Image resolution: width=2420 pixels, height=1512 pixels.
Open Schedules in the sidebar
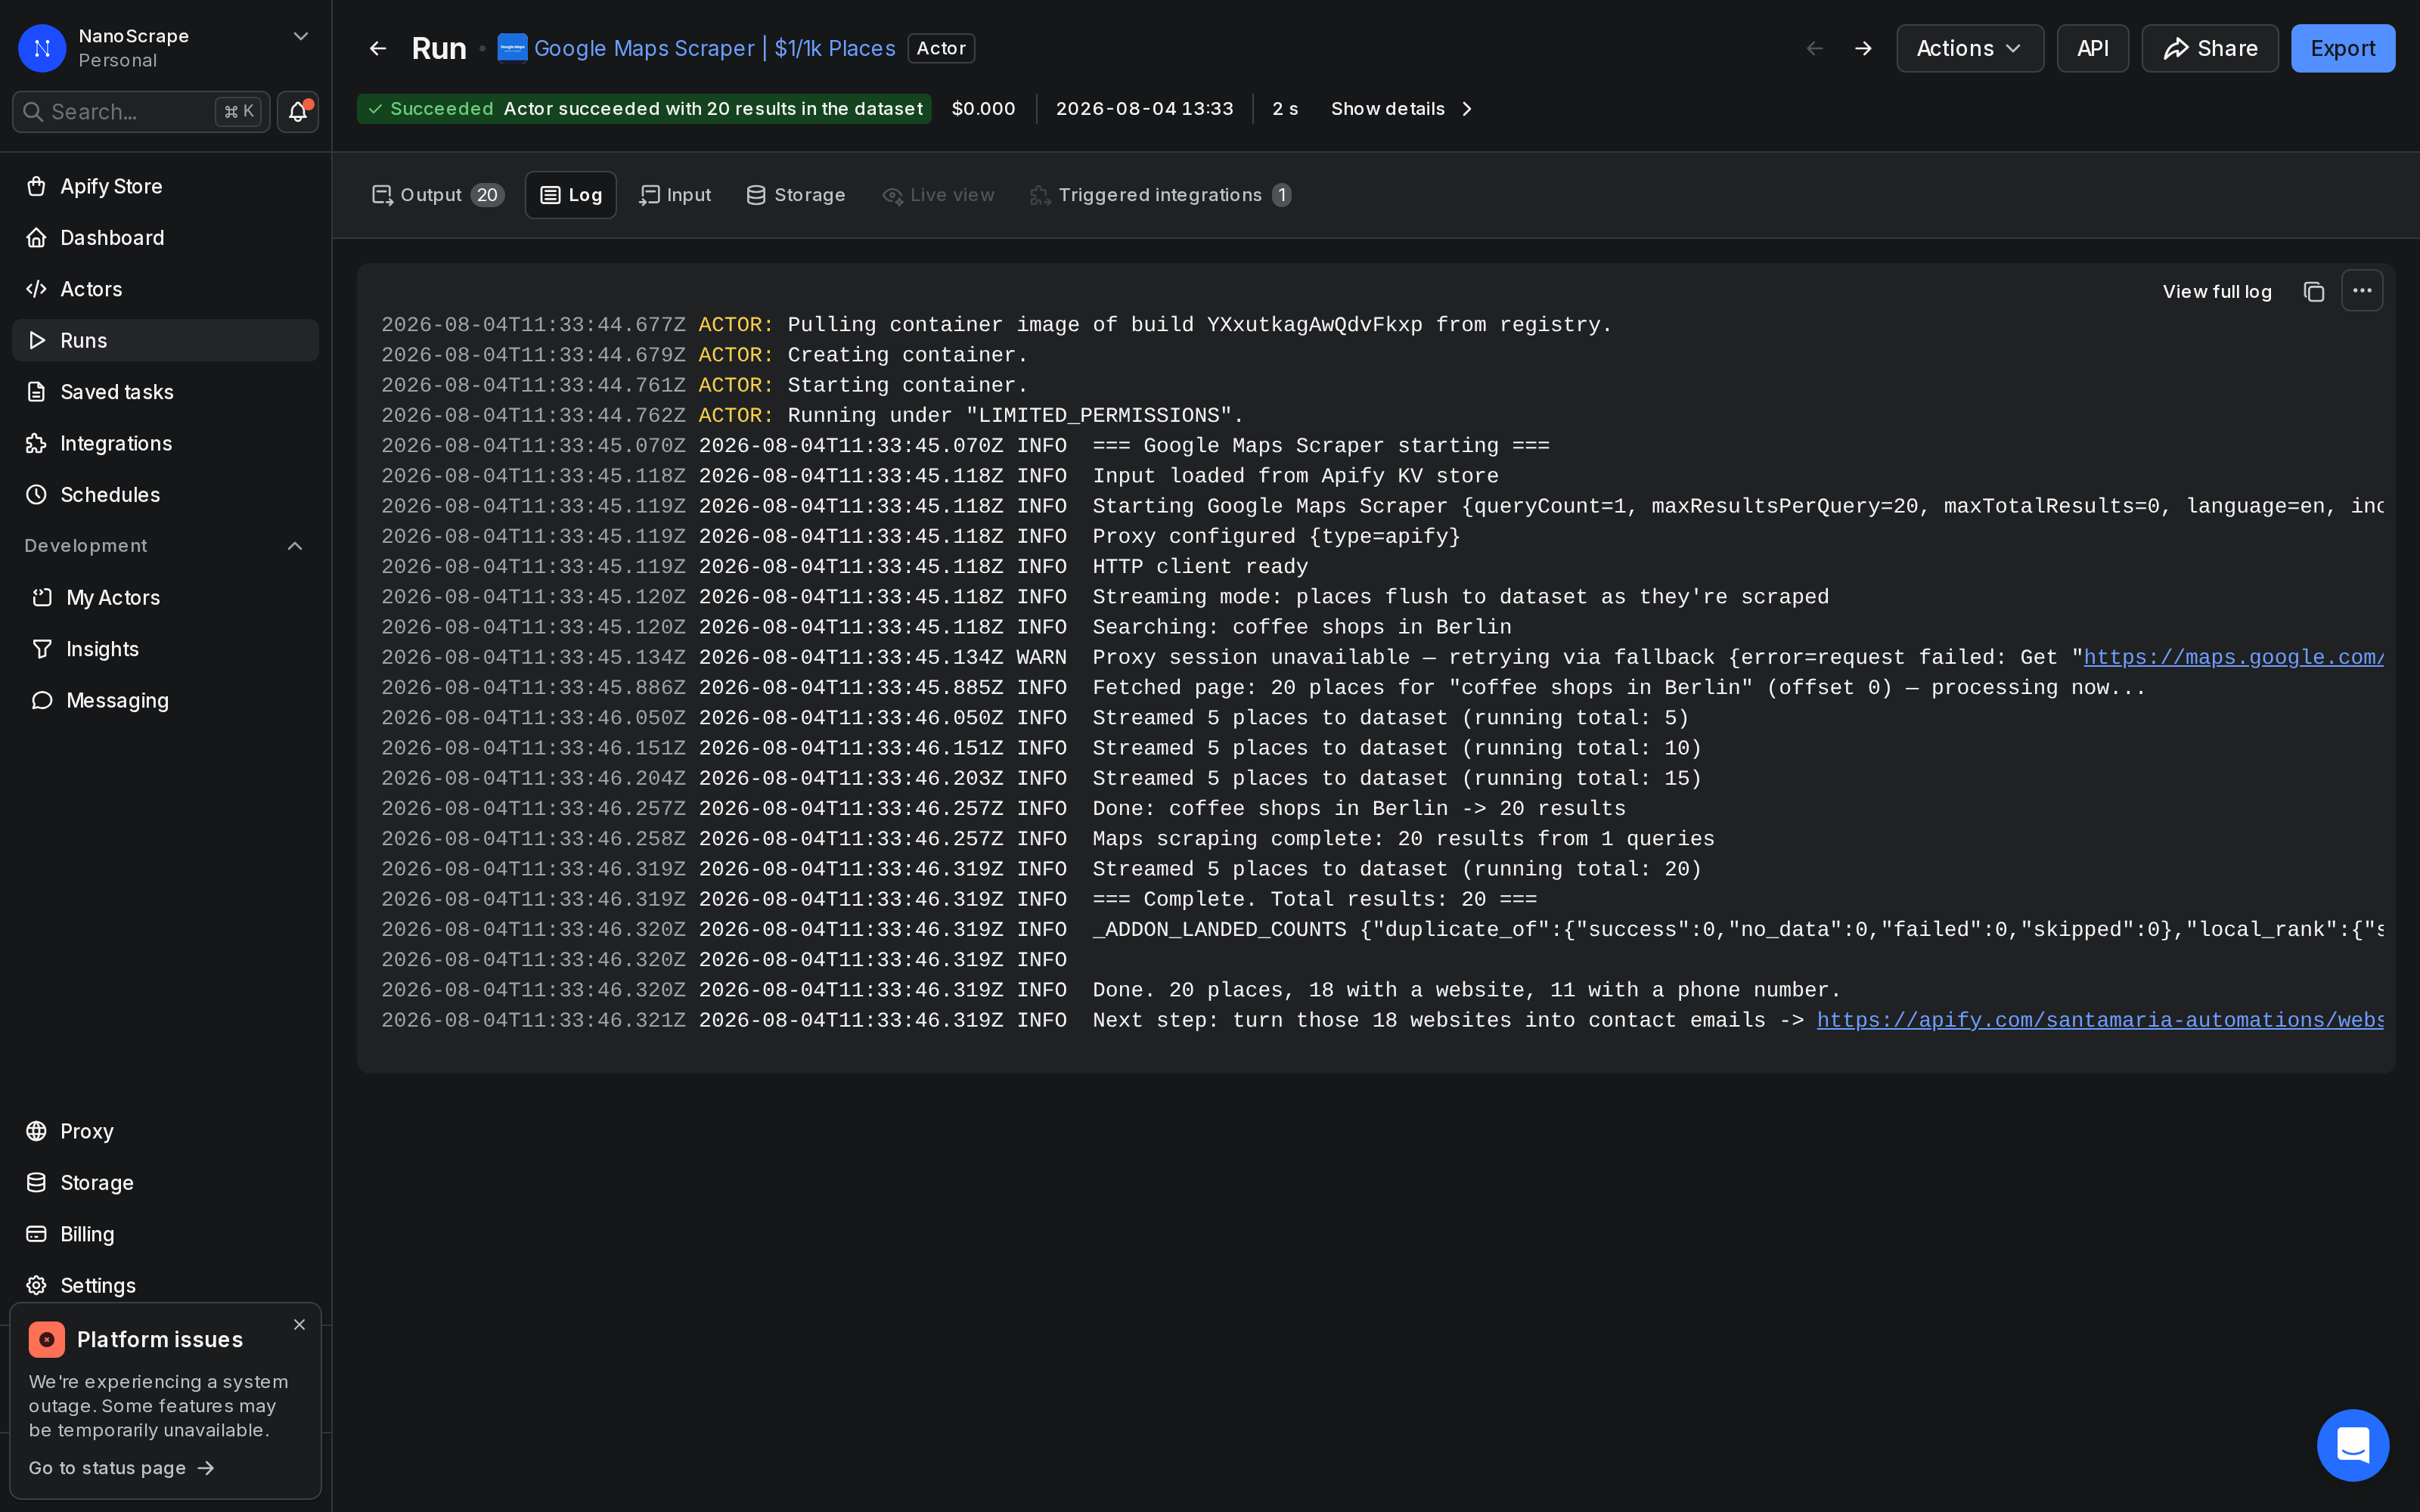click(x=165, y=495)
